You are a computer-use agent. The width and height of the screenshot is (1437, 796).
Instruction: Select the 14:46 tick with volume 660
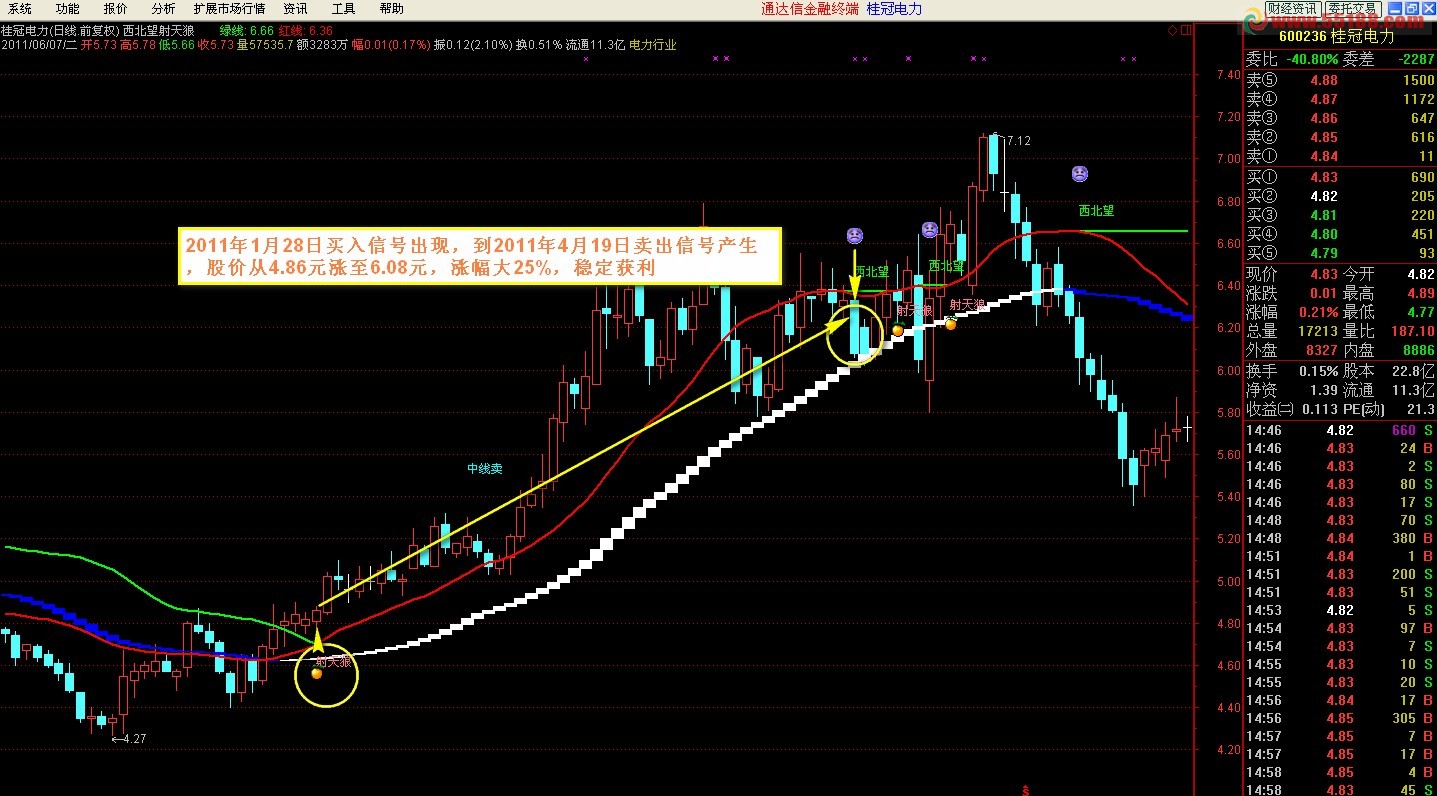(x=1339, y=430)
